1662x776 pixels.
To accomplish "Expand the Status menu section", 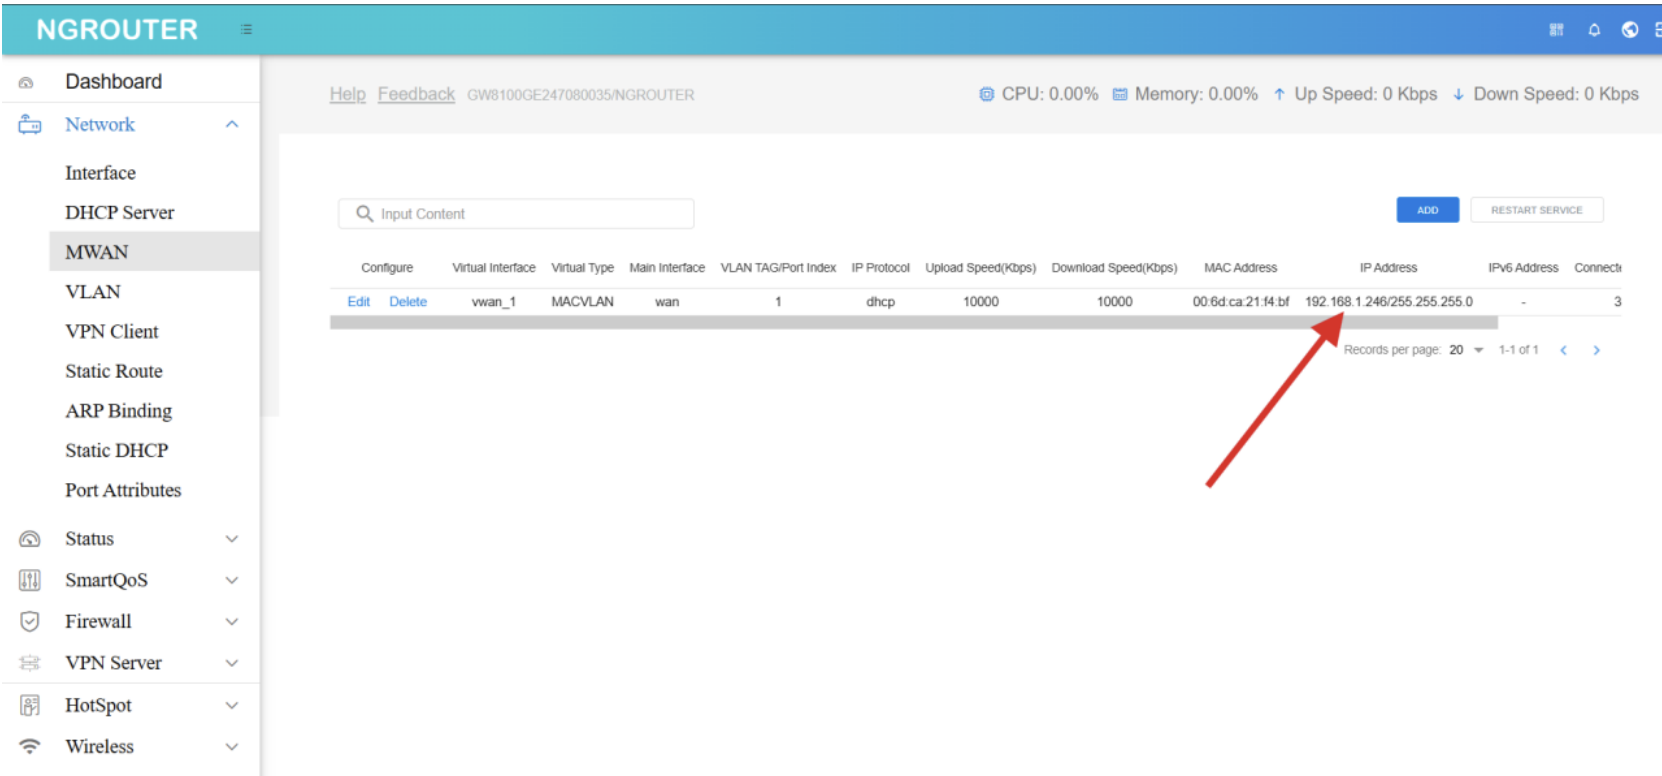I will pos(232,539).
